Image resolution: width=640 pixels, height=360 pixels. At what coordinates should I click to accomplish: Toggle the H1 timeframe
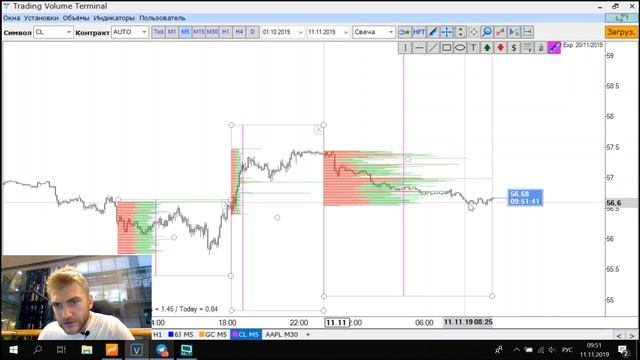[x=226, y=32]
